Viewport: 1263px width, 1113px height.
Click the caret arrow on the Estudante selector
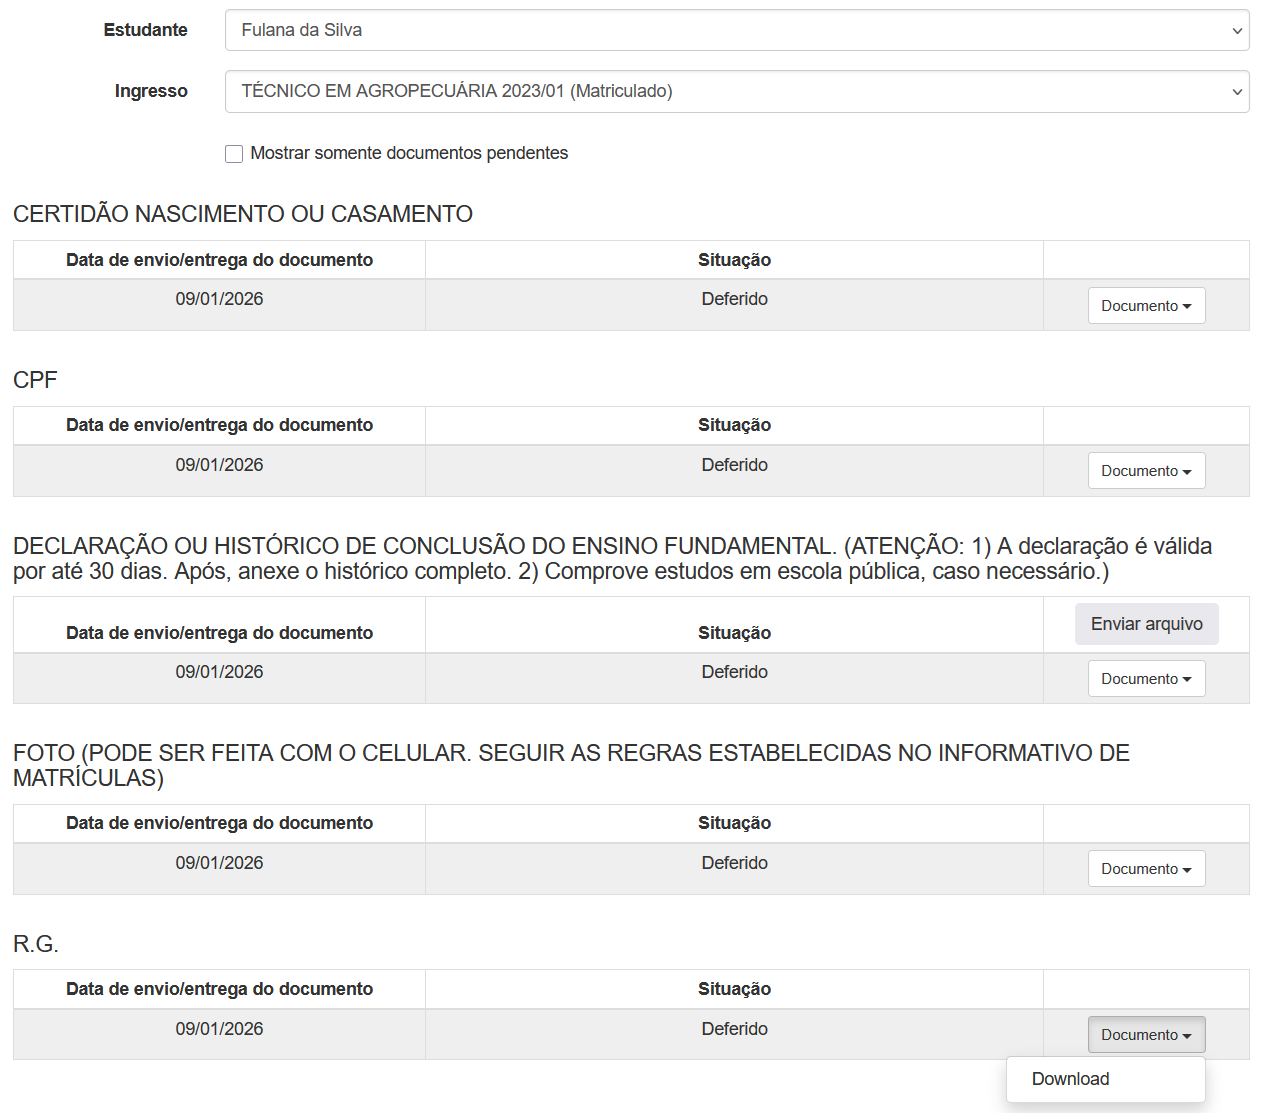(1236, 30)
